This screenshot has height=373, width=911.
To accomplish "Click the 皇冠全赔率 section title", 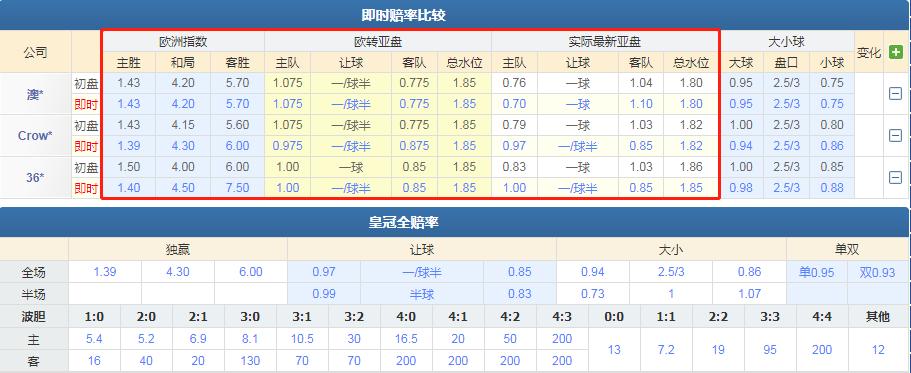I will [403, 223].
